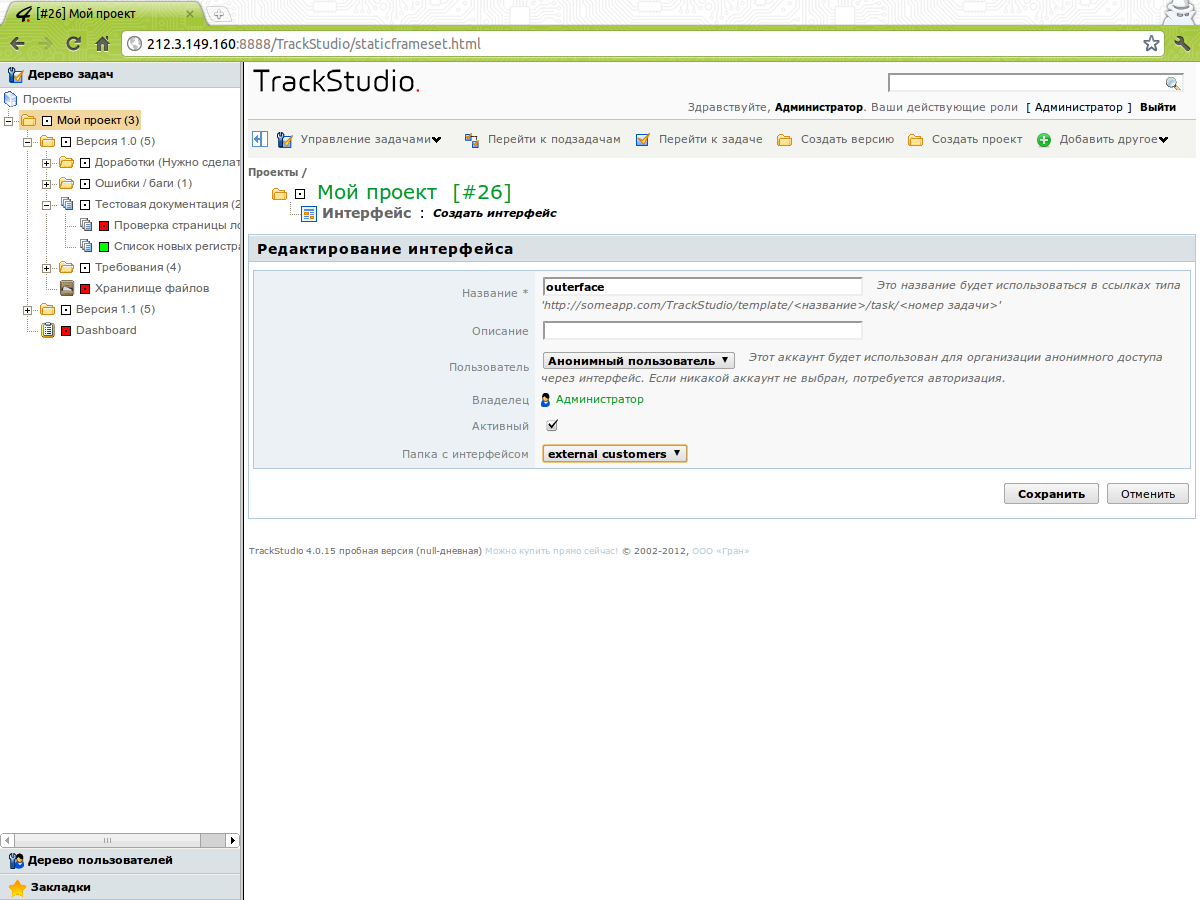This screenshot has height=900, width=1200.
Task: Collapse the Тестовая документация tree node
Action: 47,205
